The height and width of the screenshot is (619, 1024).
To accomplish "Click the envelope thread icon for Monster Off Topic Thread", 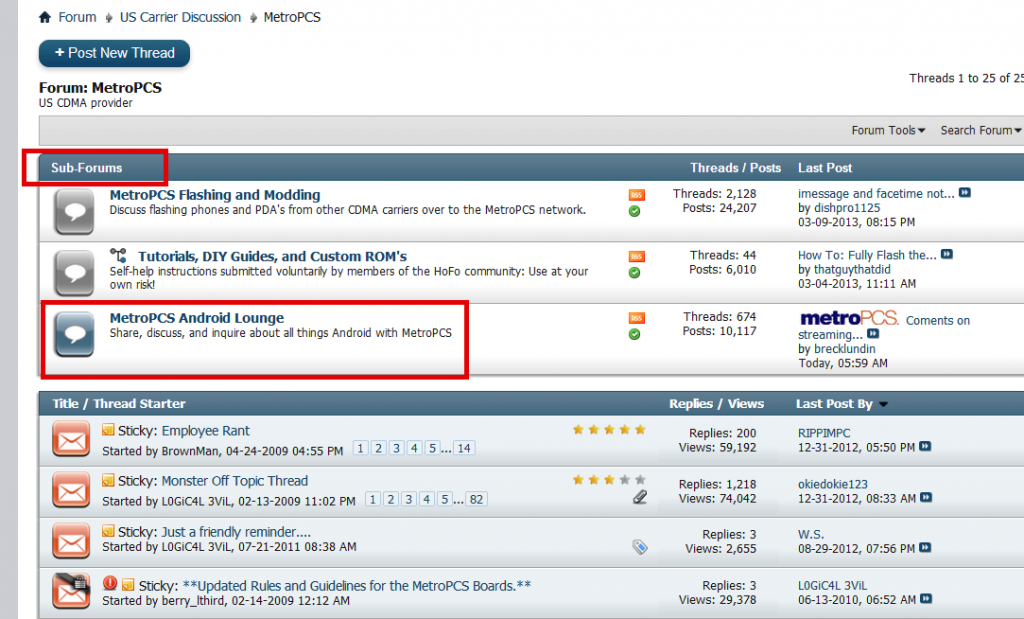I will point(71,490).
